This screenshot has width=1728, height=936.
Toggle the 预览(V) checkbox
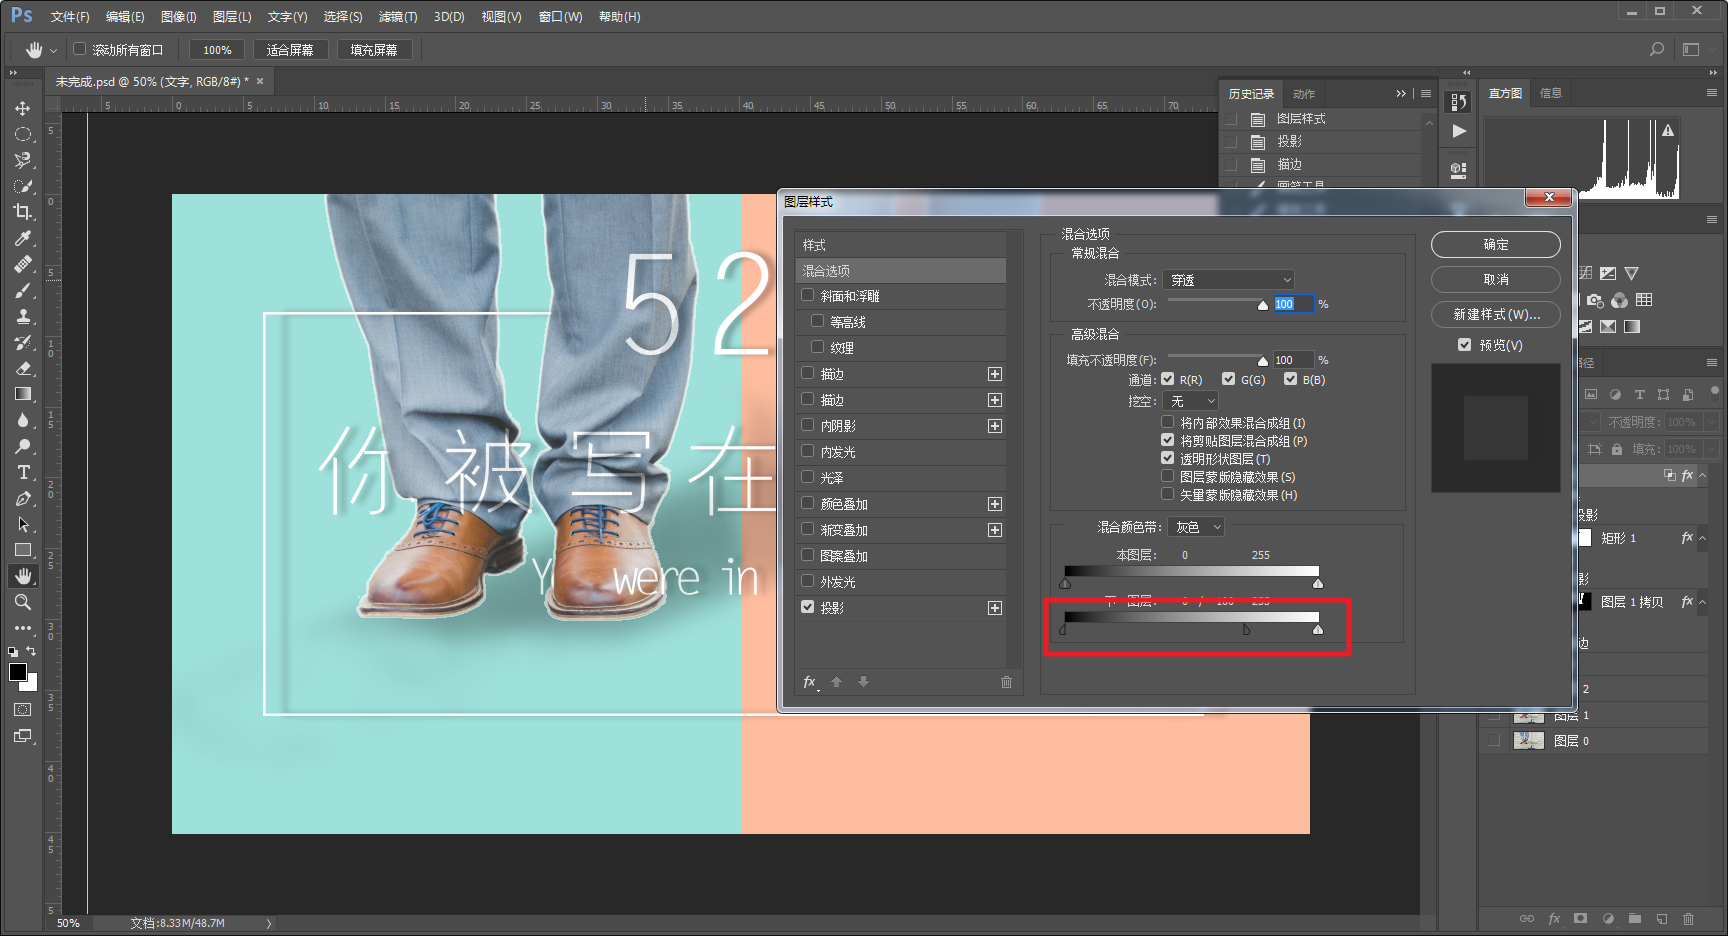click(x=1464, y=344)
